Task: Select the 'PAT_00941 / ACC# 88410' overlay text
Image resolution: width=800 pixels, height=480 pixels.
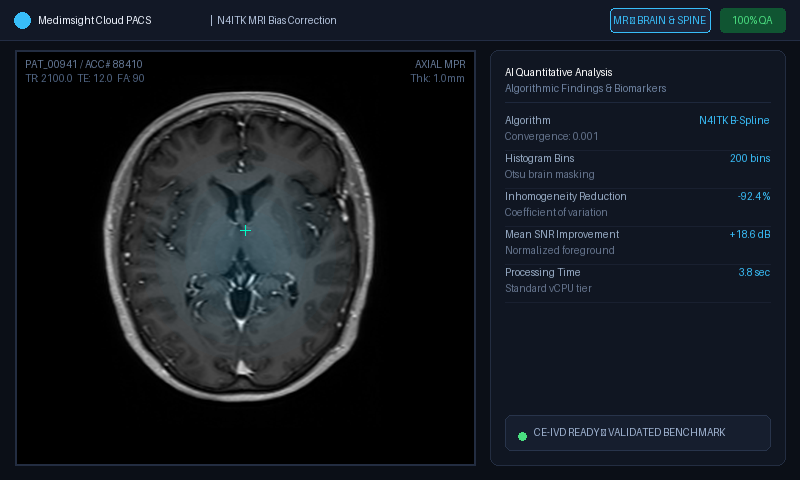Action: tap(84, 64)
